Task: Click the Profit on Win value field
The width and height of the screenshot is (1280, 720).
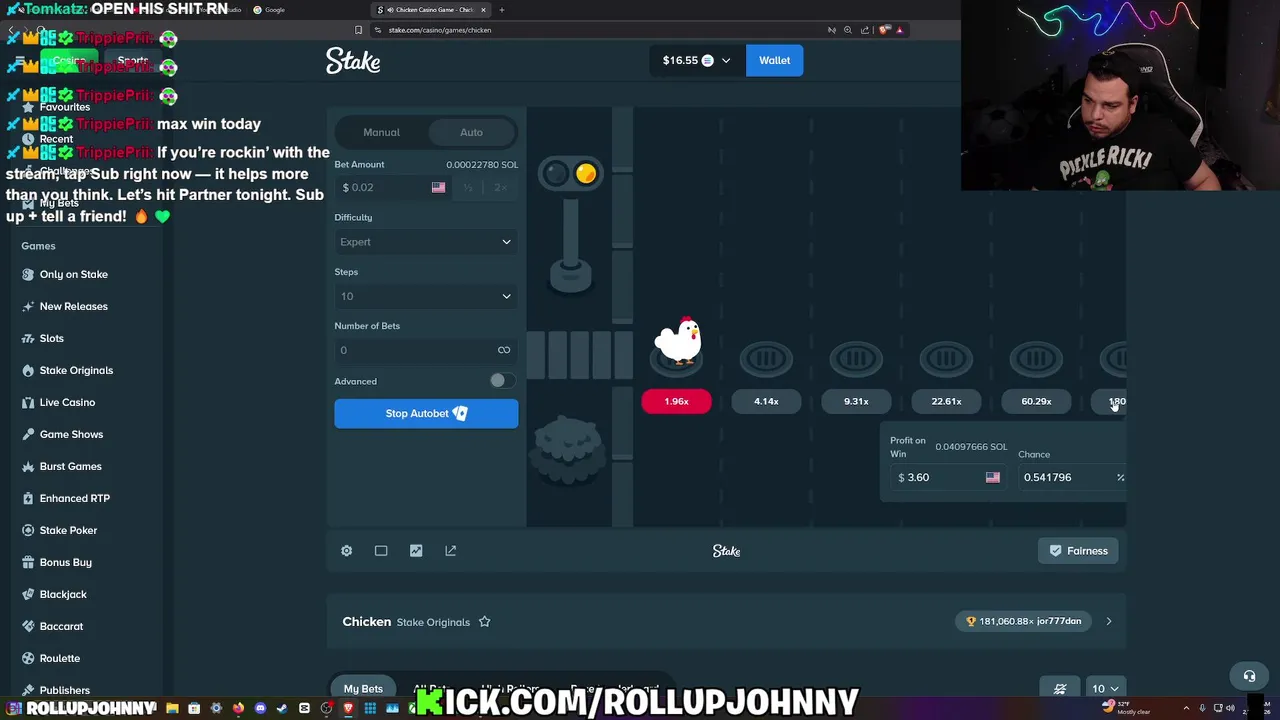Action: (x=948, y=477)
